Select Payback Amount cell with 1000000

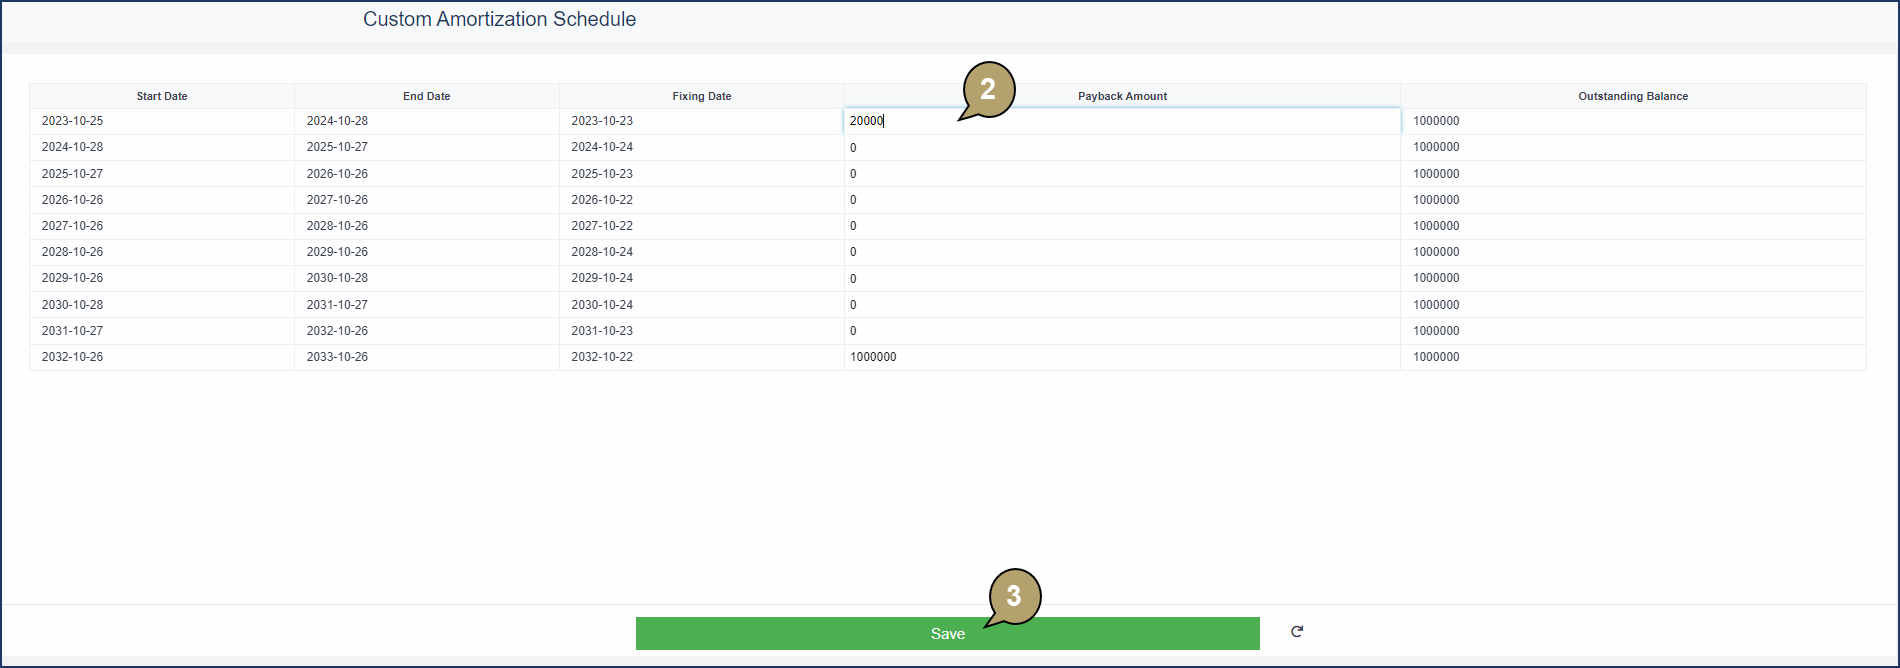point(873,357)
